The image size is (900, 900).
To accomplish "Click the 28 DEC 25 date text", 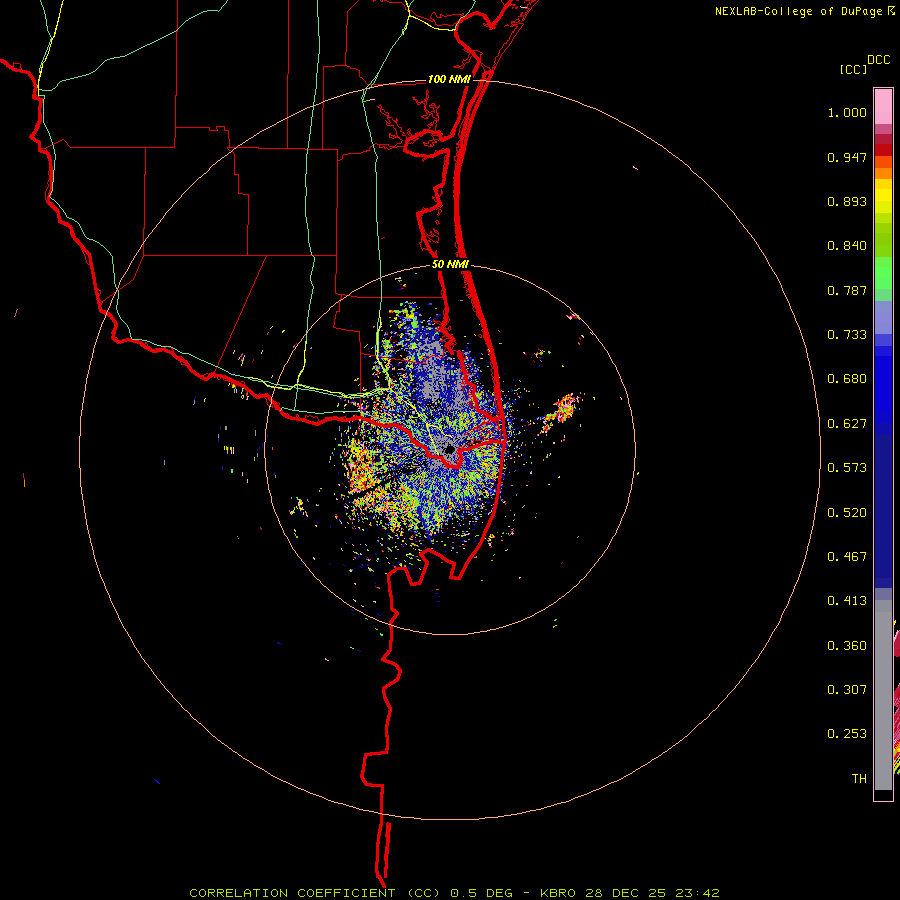I will point(626,893).
